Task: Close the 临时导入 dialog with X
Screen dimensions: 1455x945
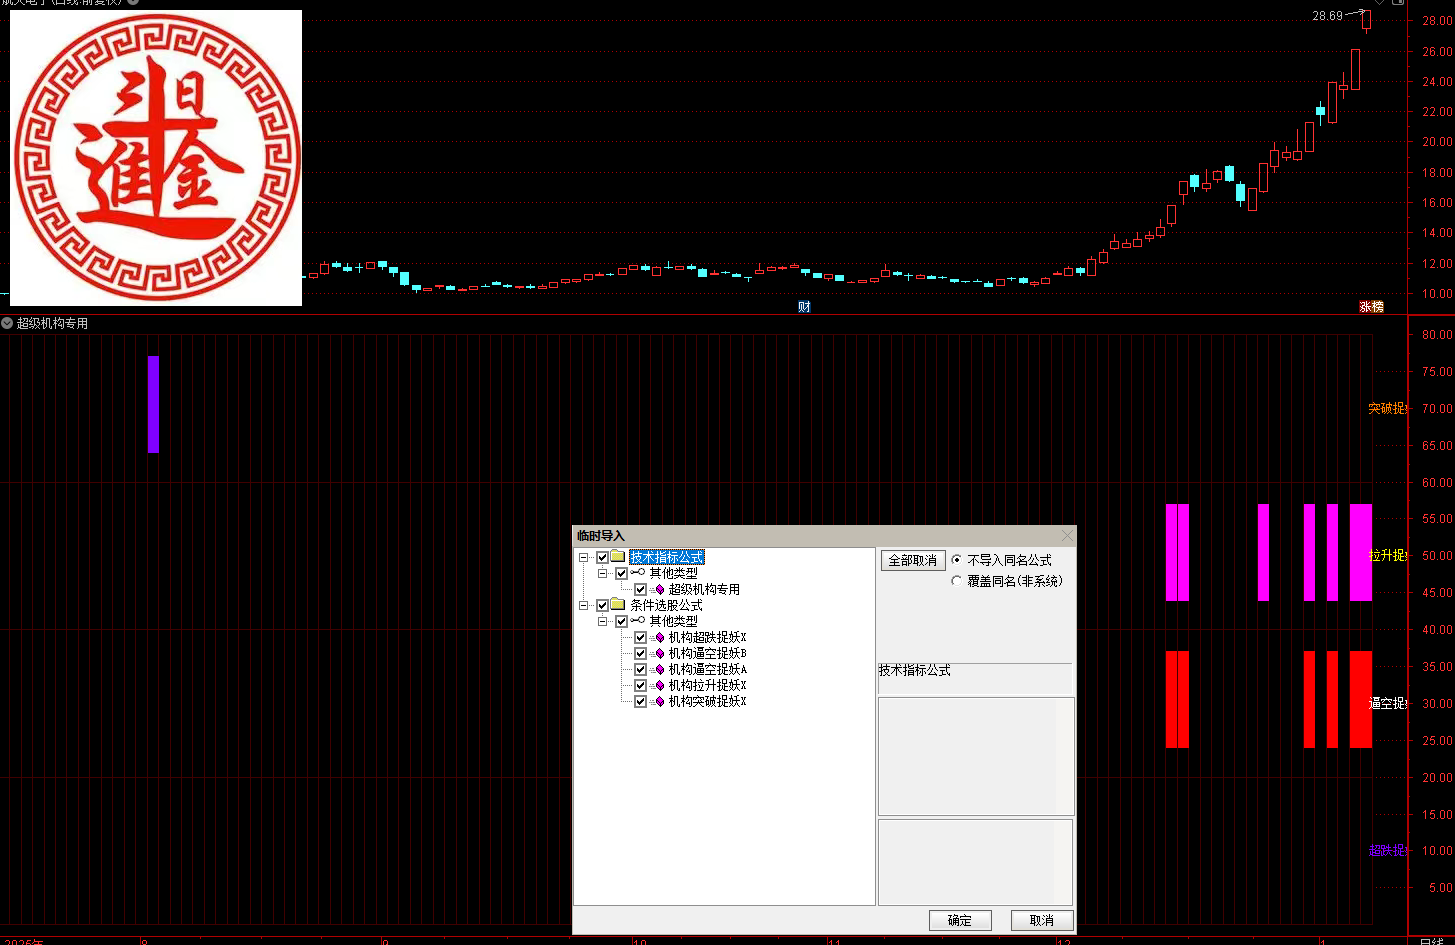Action: coord(1066,536)
